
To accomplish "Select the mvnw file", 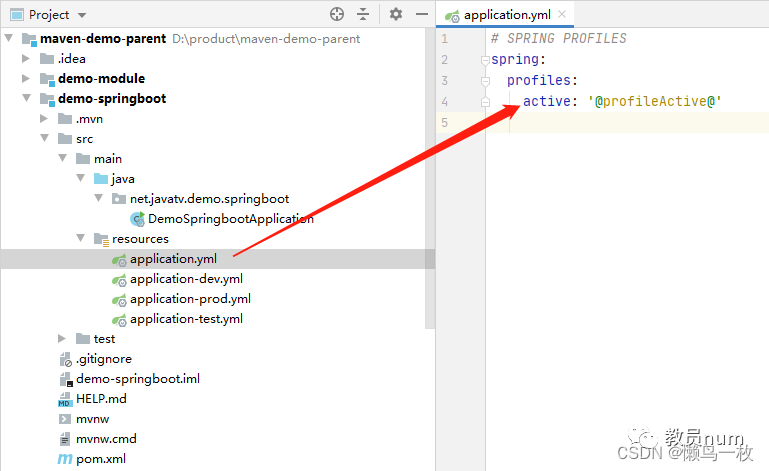I will pos(93,419).
